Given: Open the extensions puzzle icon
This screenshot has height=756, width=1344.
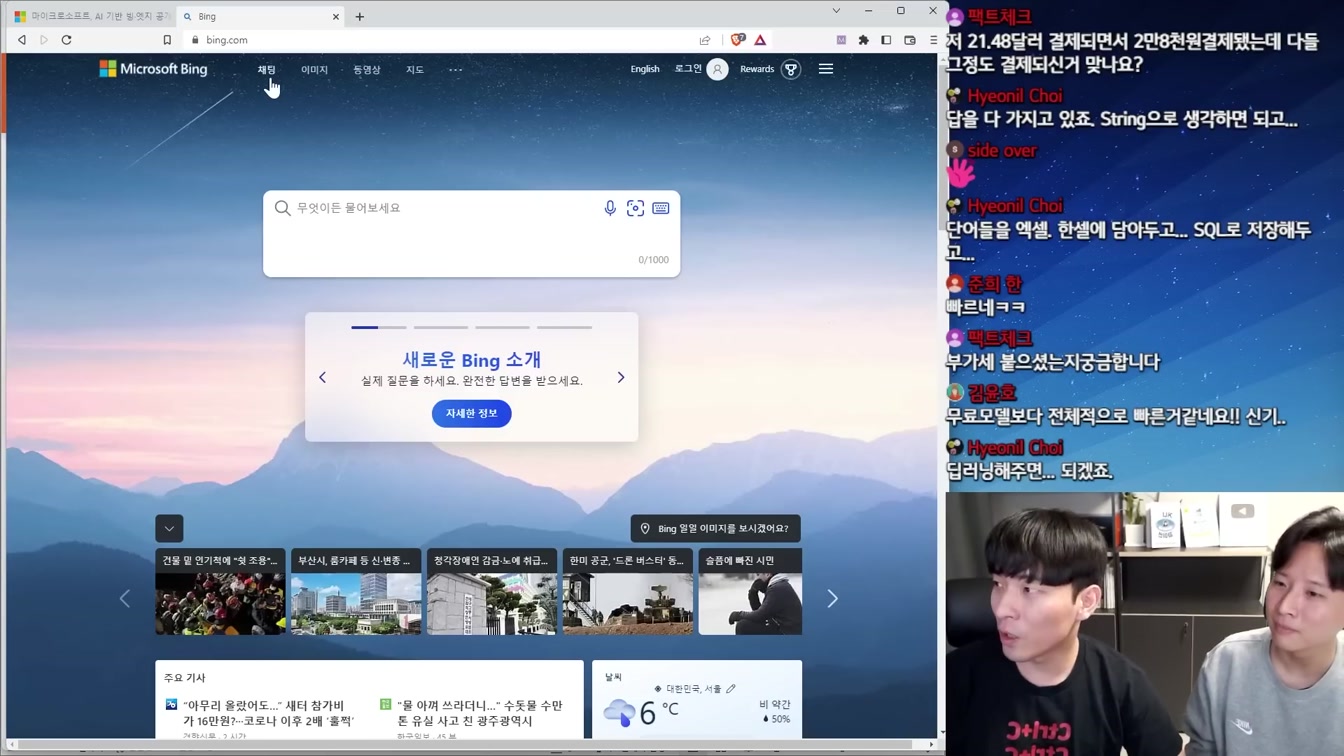Looking at the screenshot, I should tap(863, 40).
